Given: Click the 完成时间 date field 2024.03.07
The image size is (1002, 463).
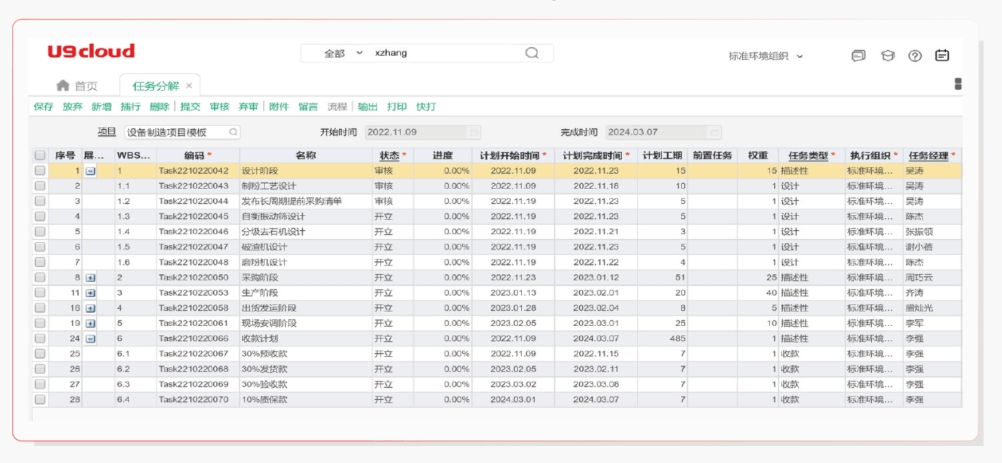Looking at the screenshot, I should tap(663, 132).
